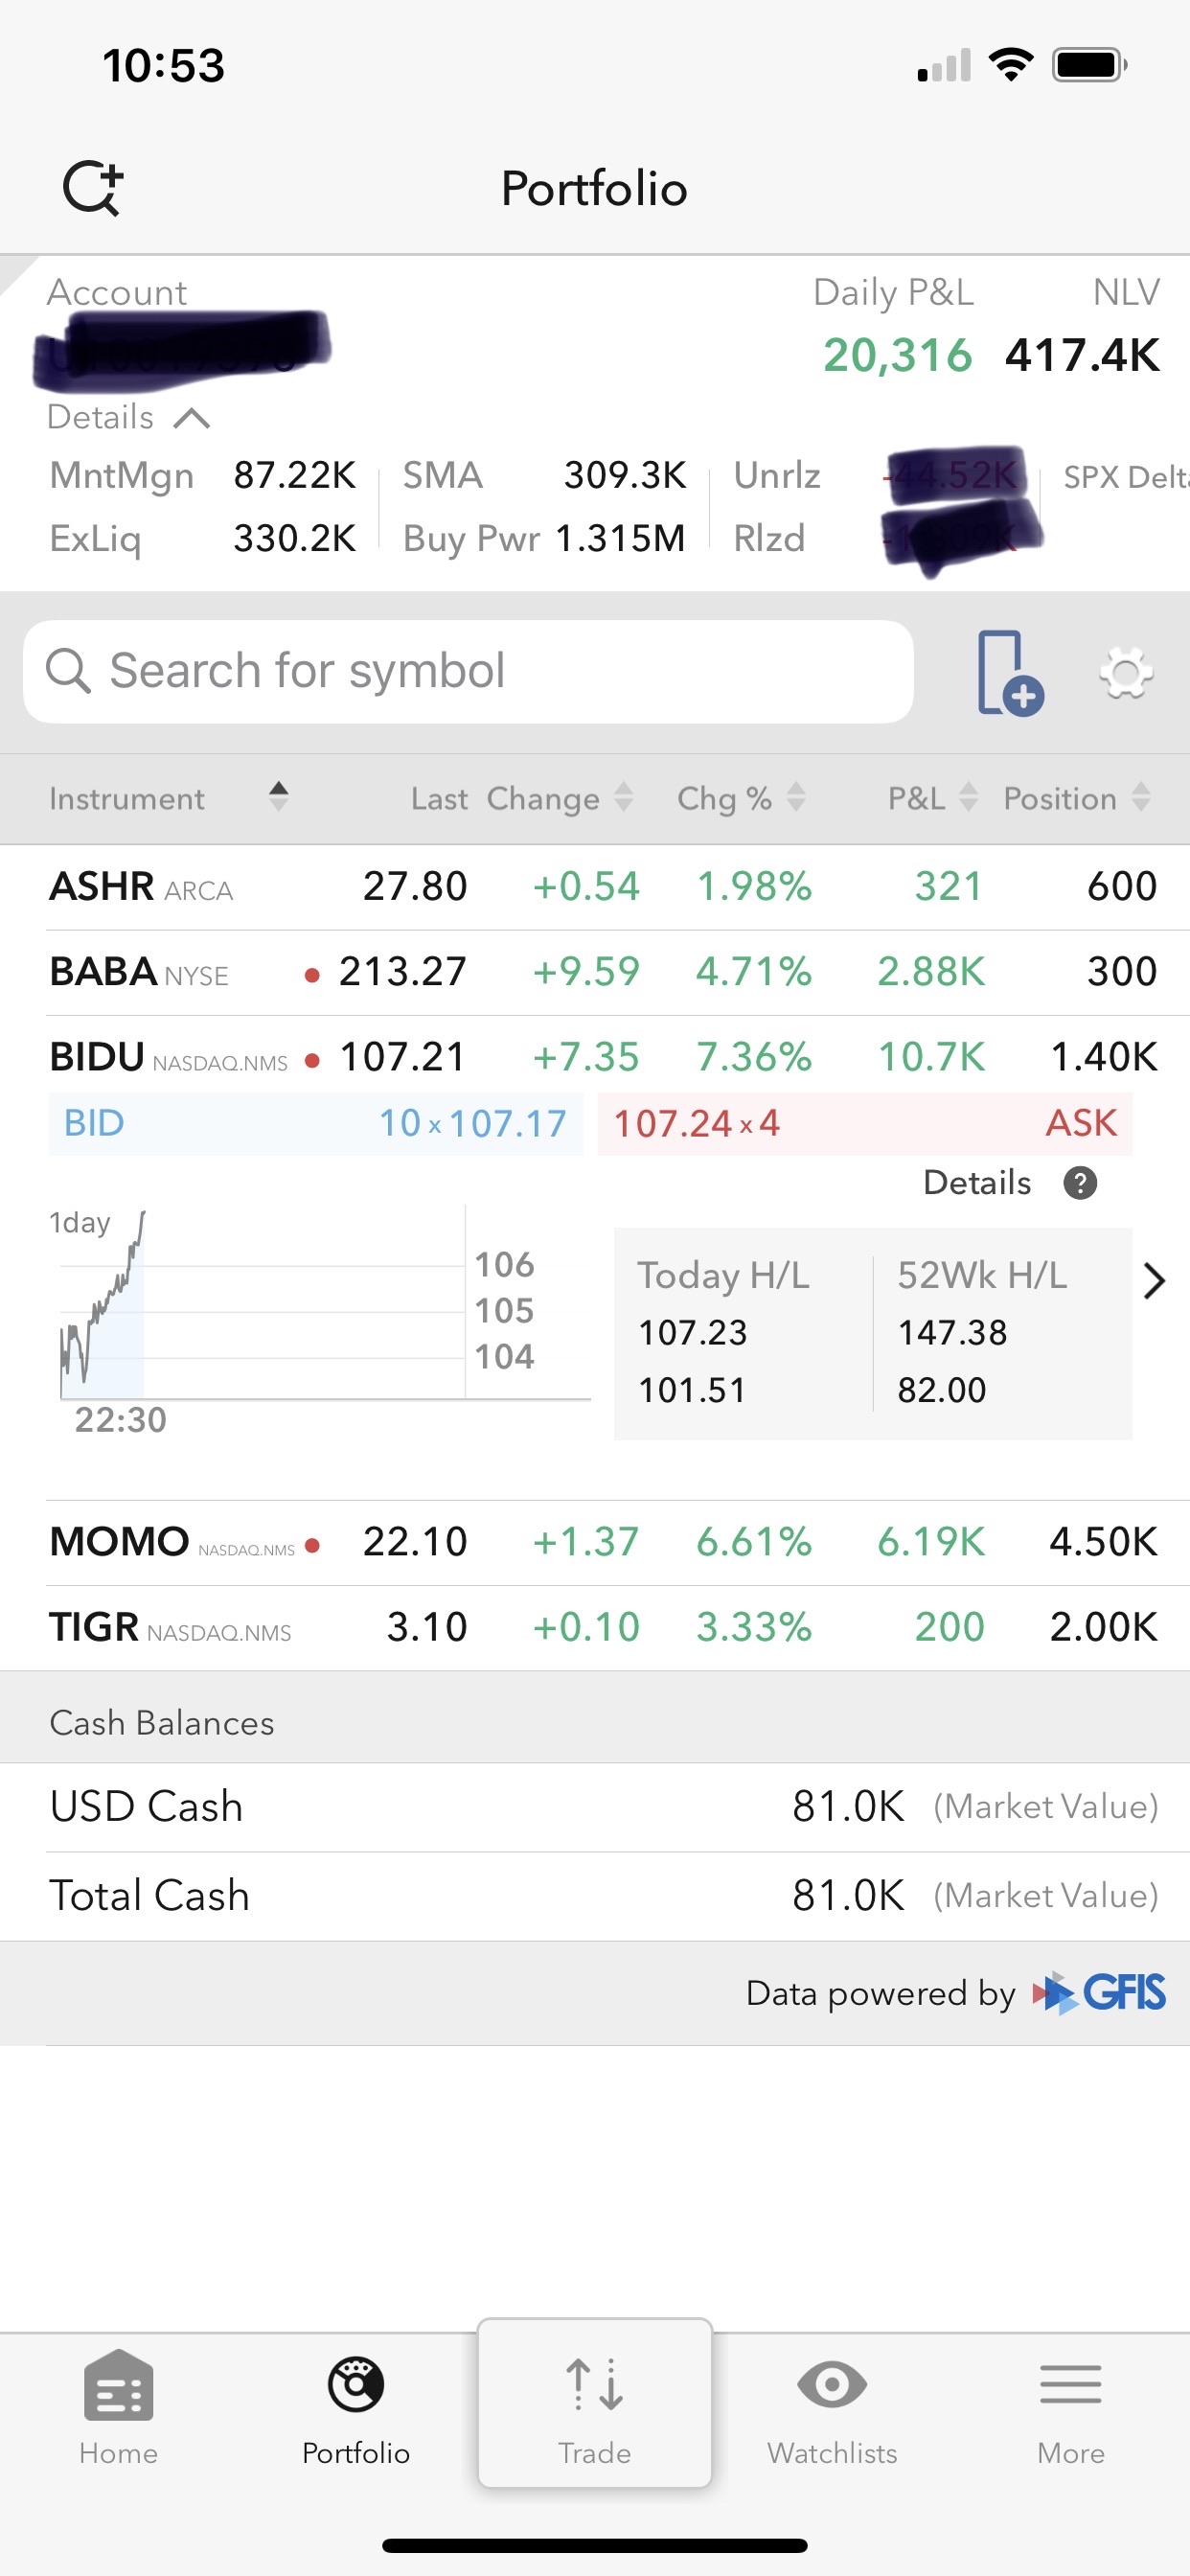Viewport: 1190px width, 2576px height.
Task: Select the MOMO row
Action: point(595,1543)
